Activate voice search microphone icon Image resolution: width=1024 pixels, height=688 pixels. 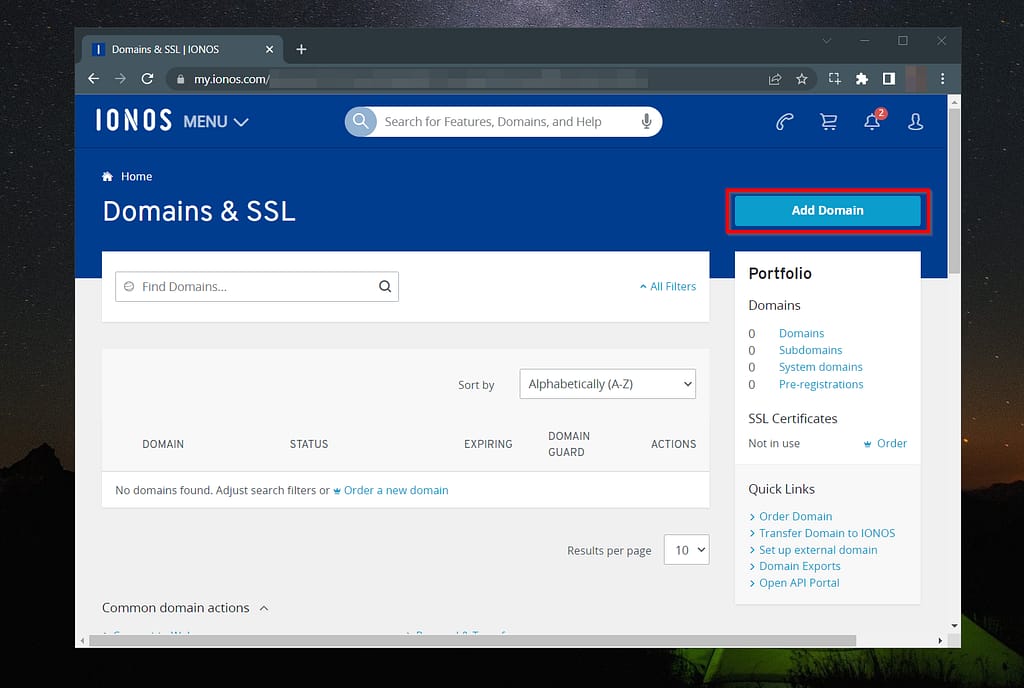click(646, 121)
